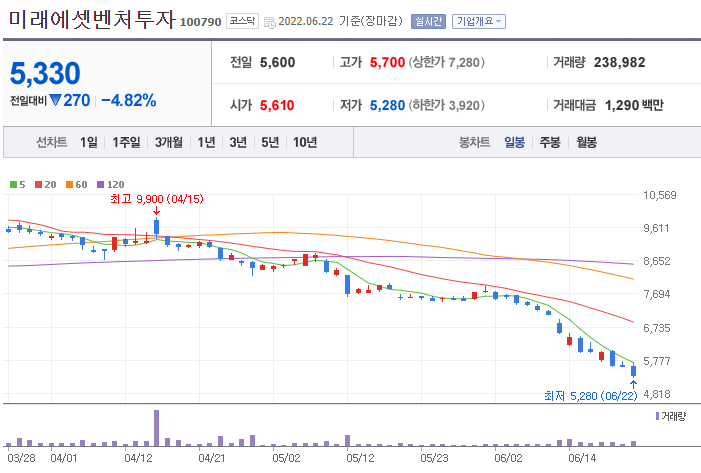Click the -4.82% change value

[x=129, y=100]
